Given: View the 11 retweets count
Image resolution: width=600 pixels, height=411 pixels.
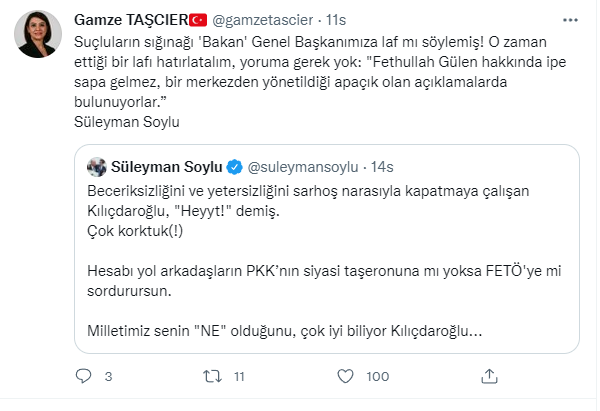Looking at the screenshot, I should tap(240, 377).
